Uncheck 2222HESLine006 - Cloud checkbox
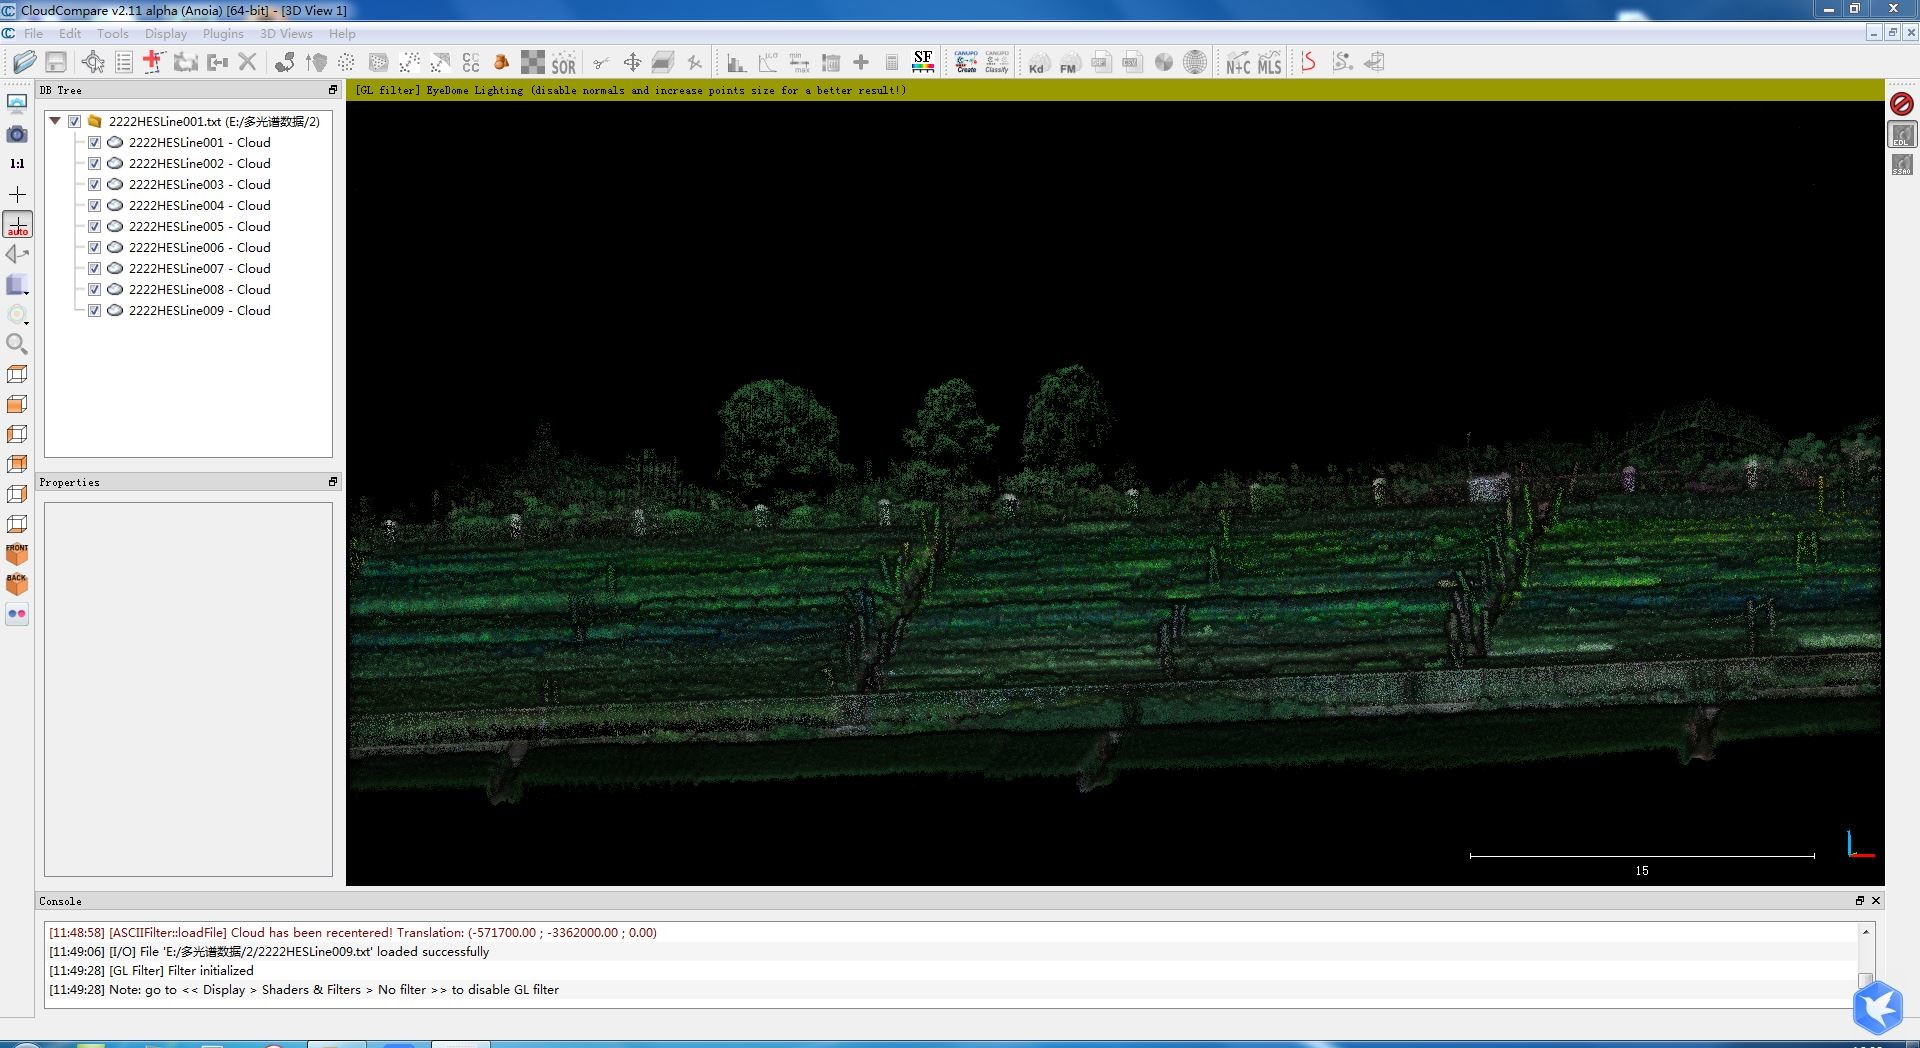This screenshot has width=1920, height=1048. [x=94, y=247]
